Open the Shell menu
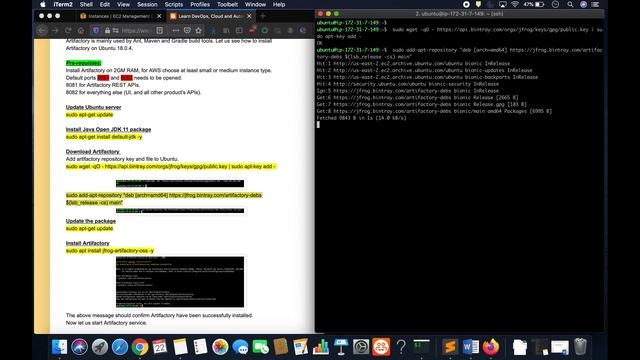640x360 pixels. click(x=86, y=4)
